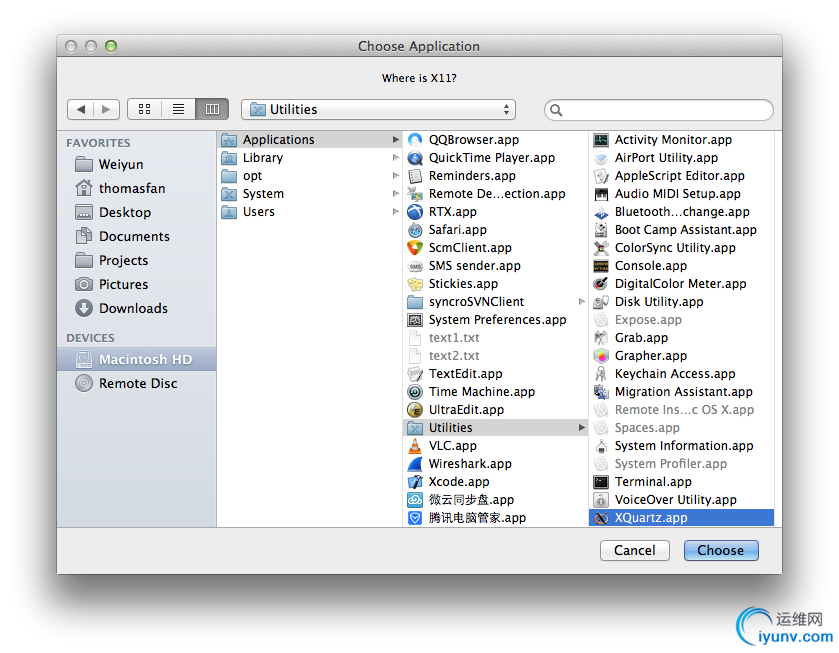This screenshot has height=653, width=839.
Task: Expand the Library folder arrow
Action: (395, 158)
